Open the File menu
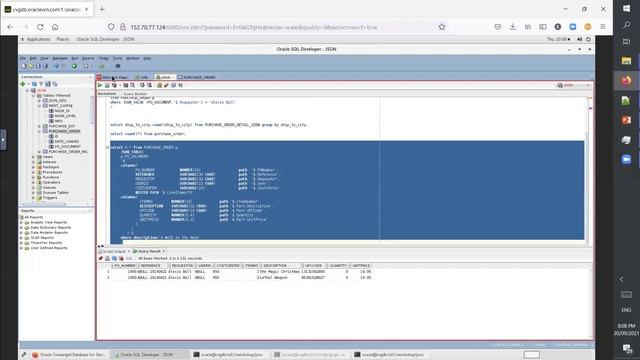The image size is (640, 360). [23, 58]
